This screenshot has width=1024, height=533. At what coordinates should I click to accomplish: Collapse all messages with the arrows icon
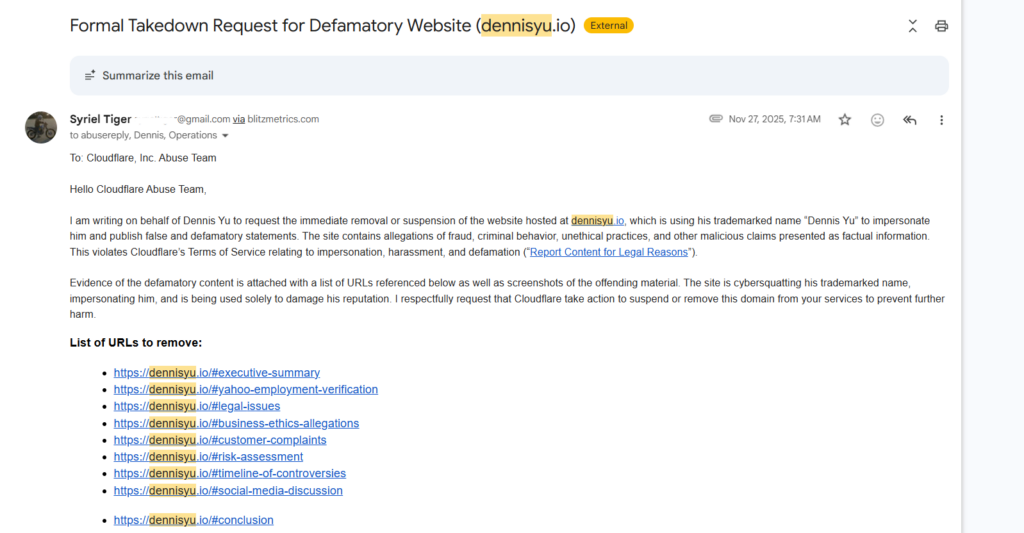tap(912, 26)
